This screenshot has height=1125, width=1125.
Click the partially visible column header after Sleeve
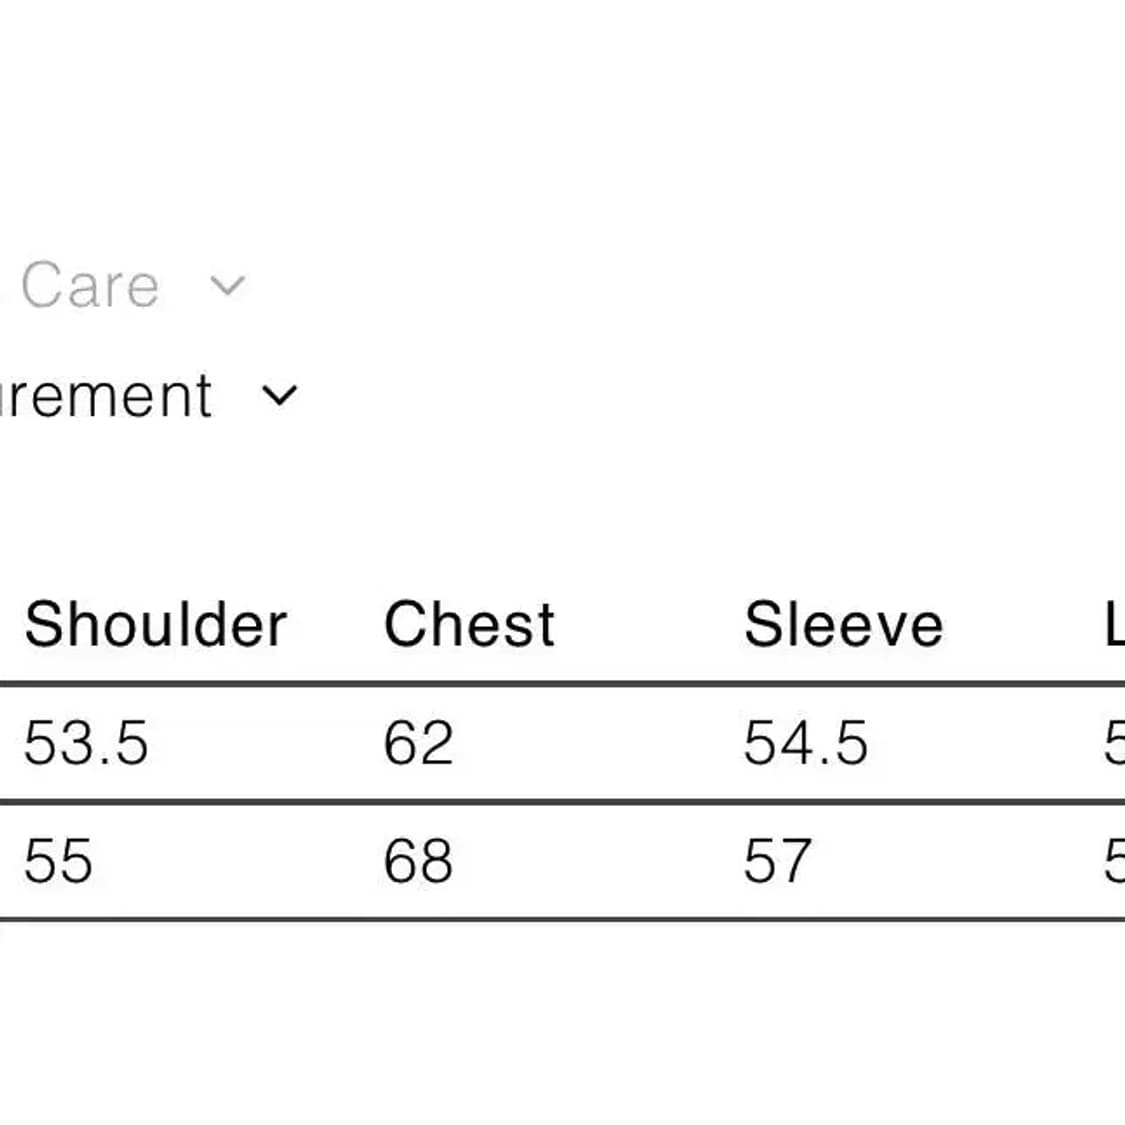[x=1114, y=625]
